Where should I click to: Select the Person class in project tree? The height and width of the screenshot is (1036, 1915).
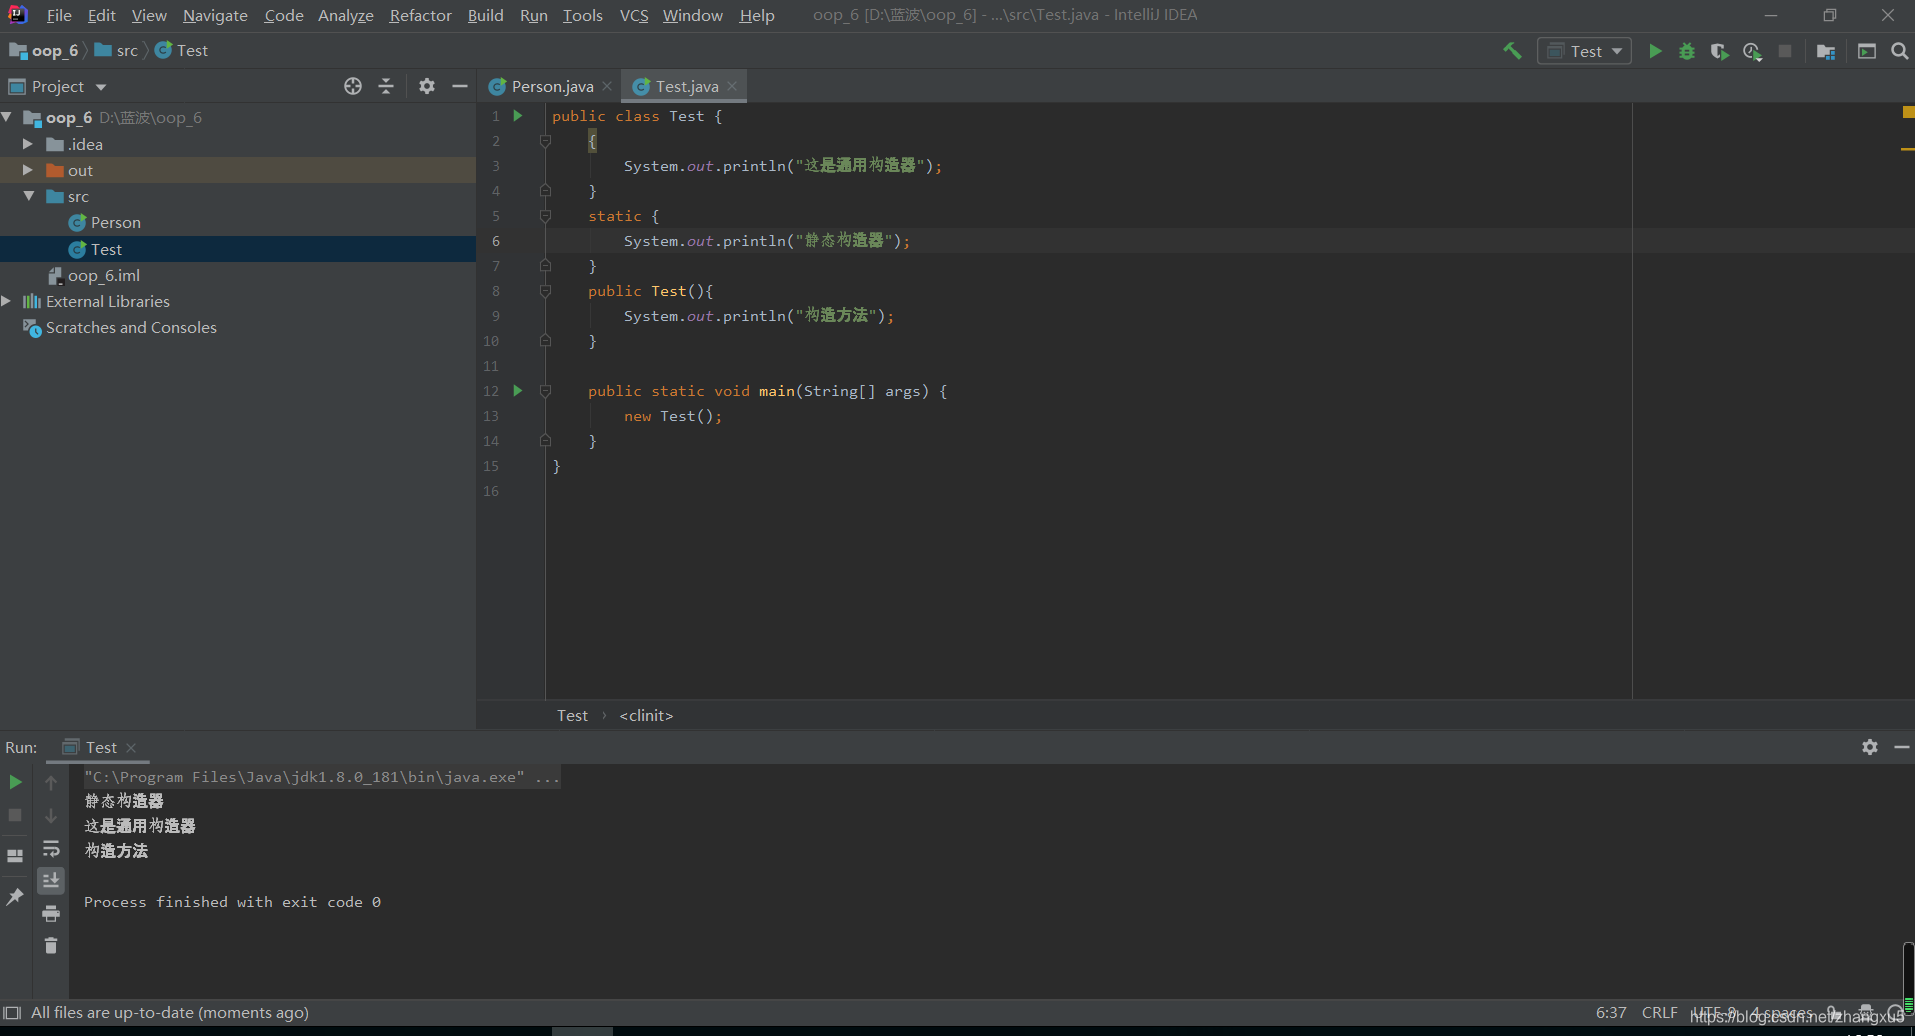pyautogui.click(x=115, y=222)
